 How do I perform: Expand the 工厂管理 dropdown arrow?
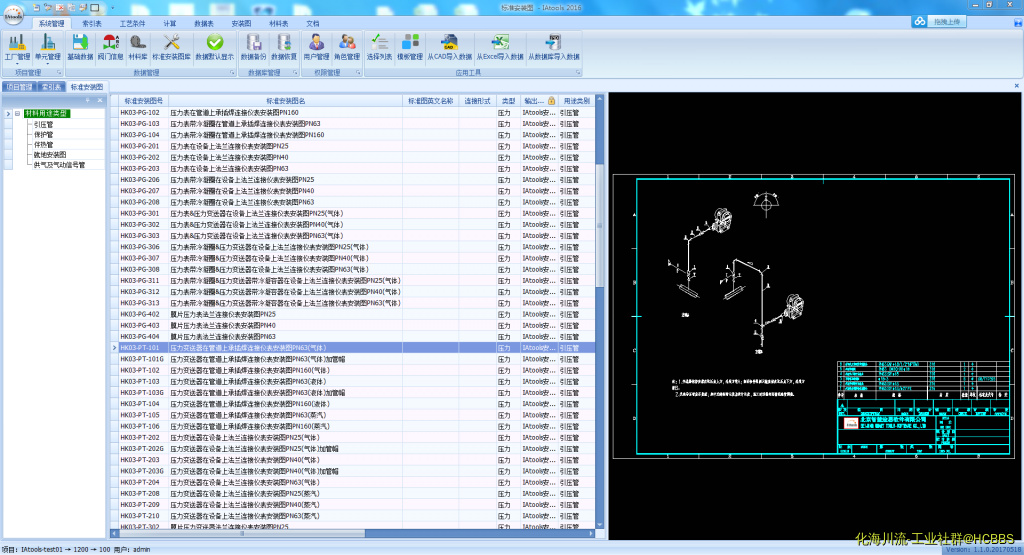coord(17,63)
